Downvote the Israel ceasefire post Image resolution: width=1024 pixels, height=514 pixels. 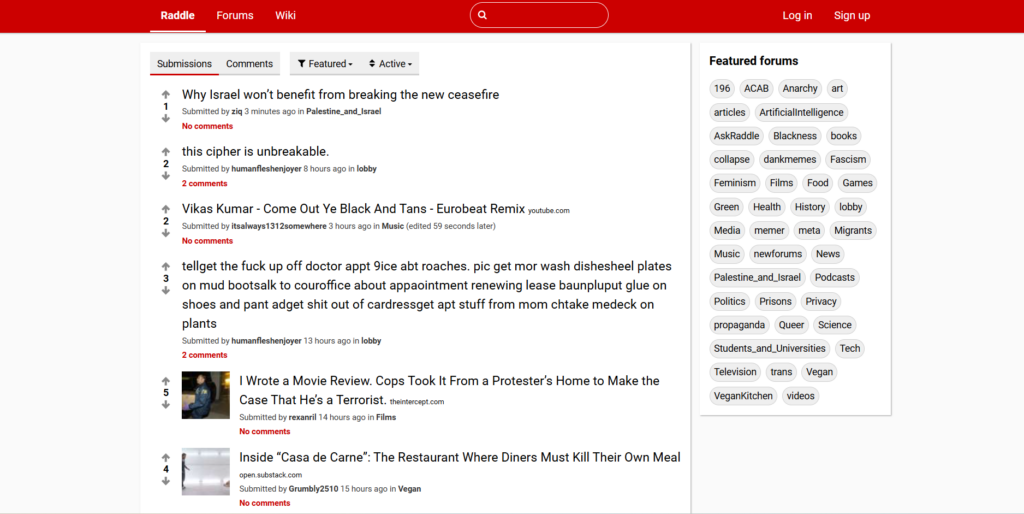coord(166,119)
